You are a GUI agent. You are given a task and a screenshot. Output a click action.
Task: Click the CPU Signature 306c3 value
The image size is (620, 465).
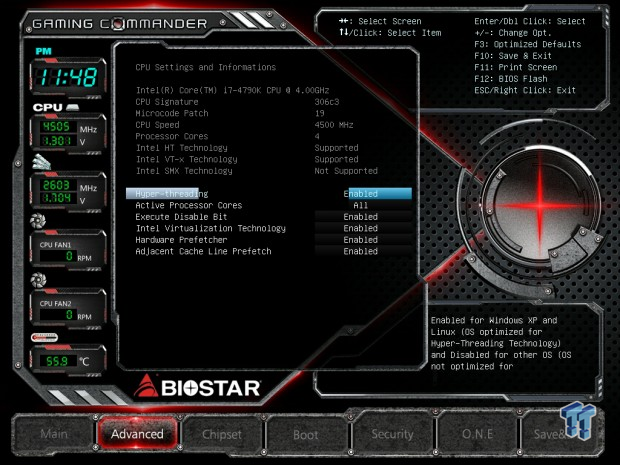coord(327,102)
